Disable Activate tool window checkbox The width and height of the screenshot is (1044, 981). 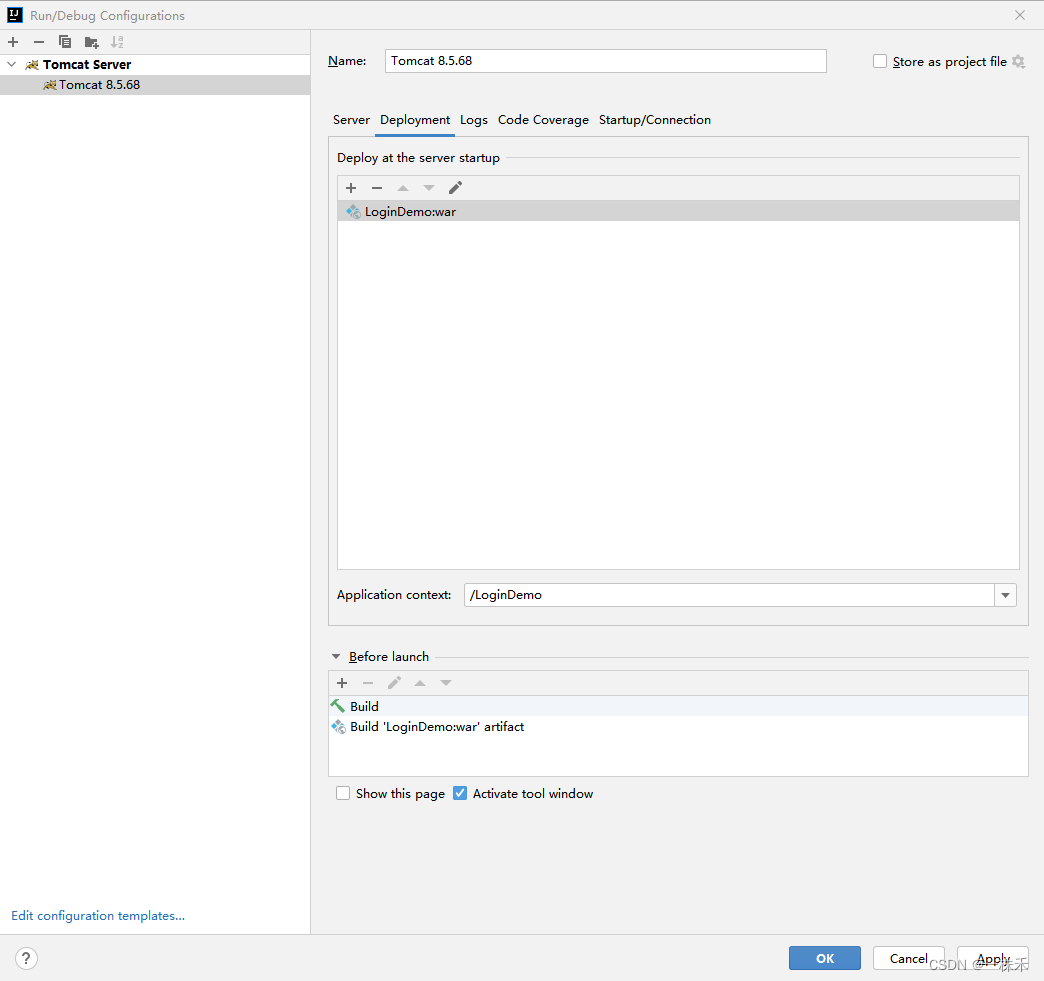pyautogui.click(x=459, y=793)
